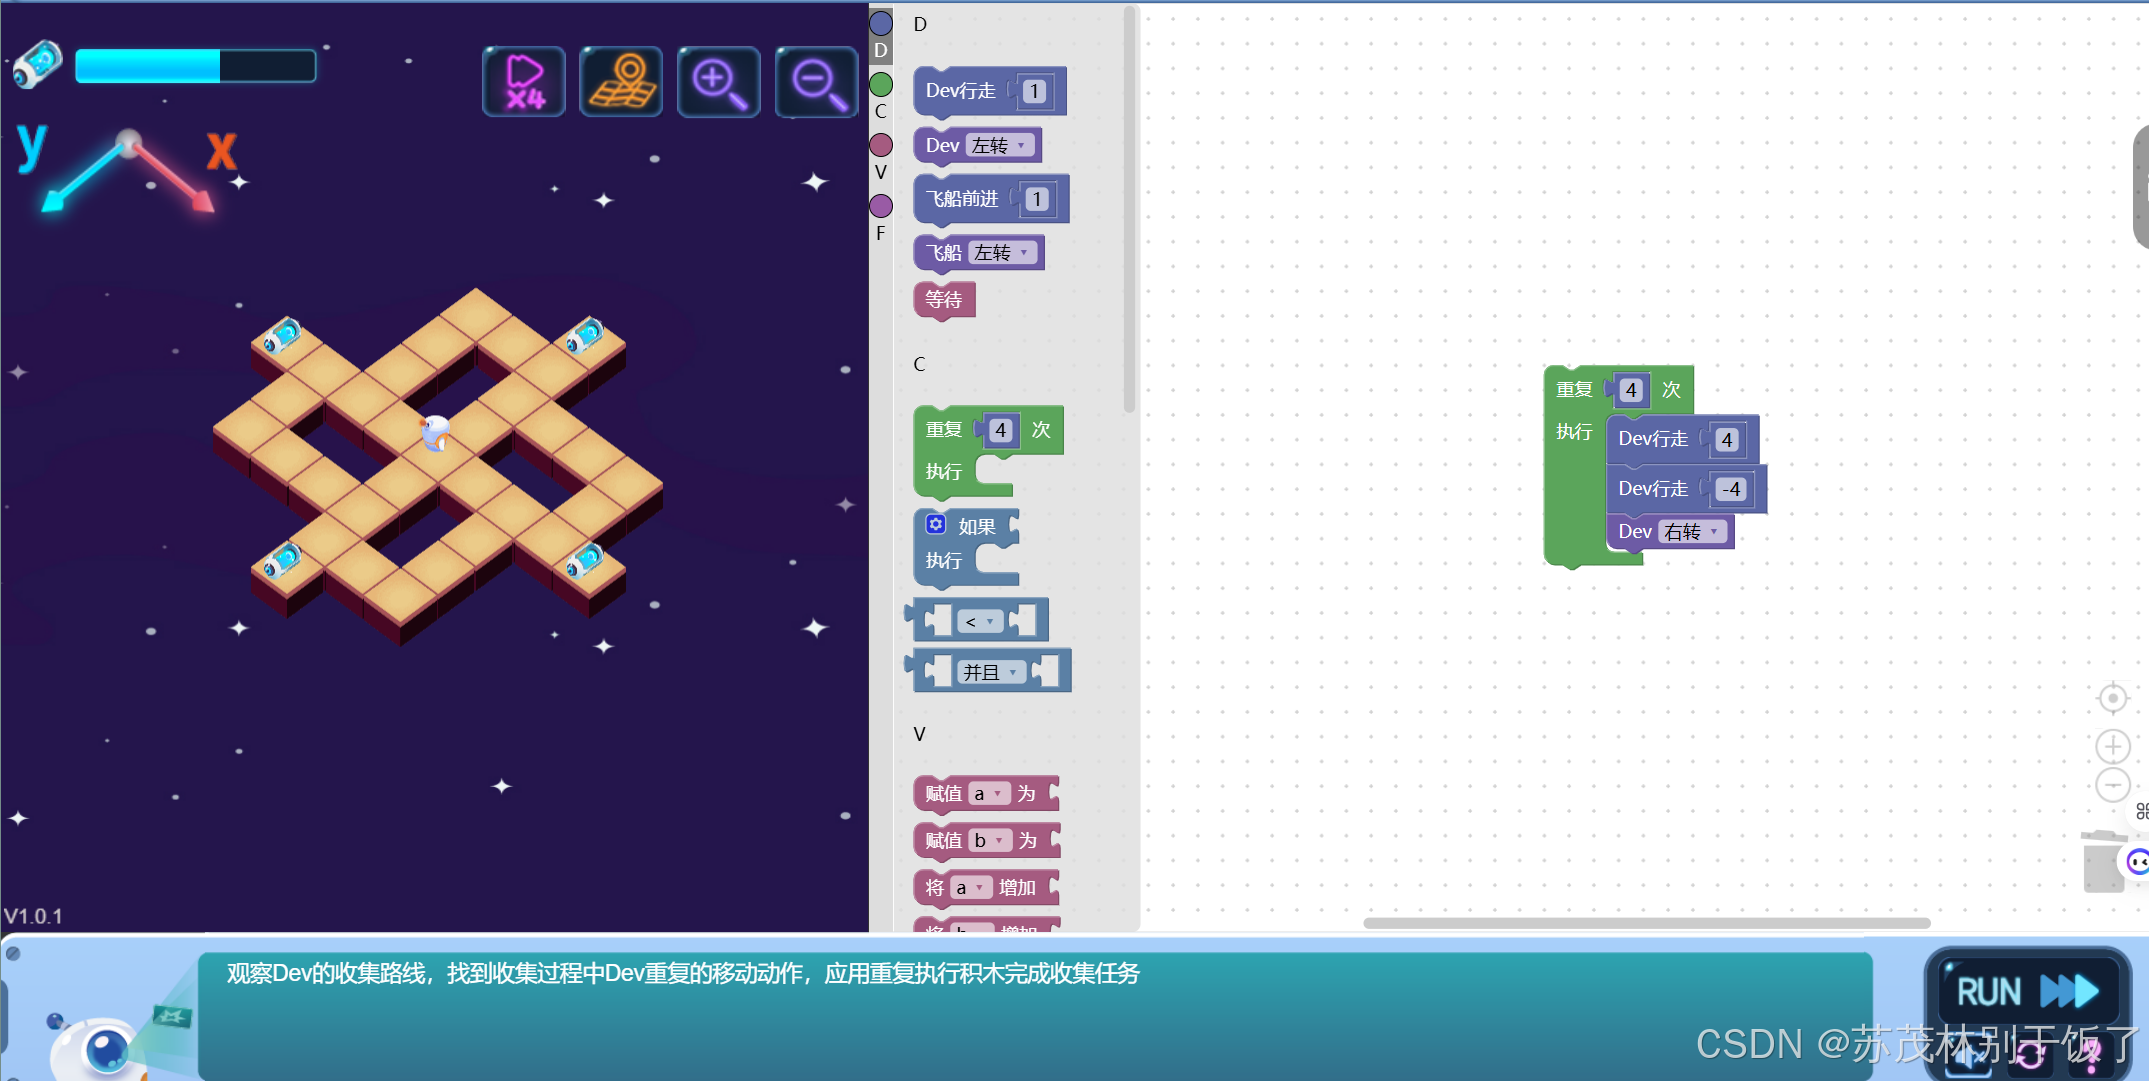The image size is (2149, 1081).
Task: Zoom in the block workspace
Action: (2112, 746)
